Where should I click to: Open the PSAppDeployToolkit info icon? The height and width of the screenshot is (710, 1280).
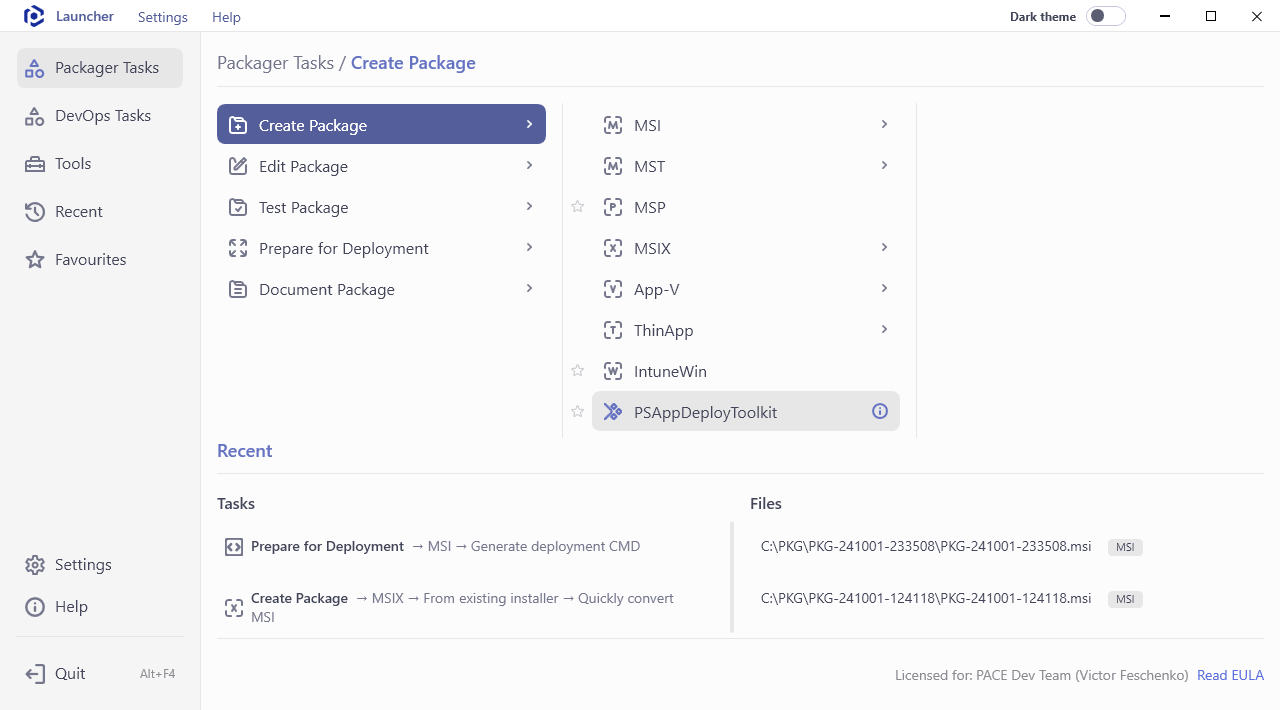point(880,411)
